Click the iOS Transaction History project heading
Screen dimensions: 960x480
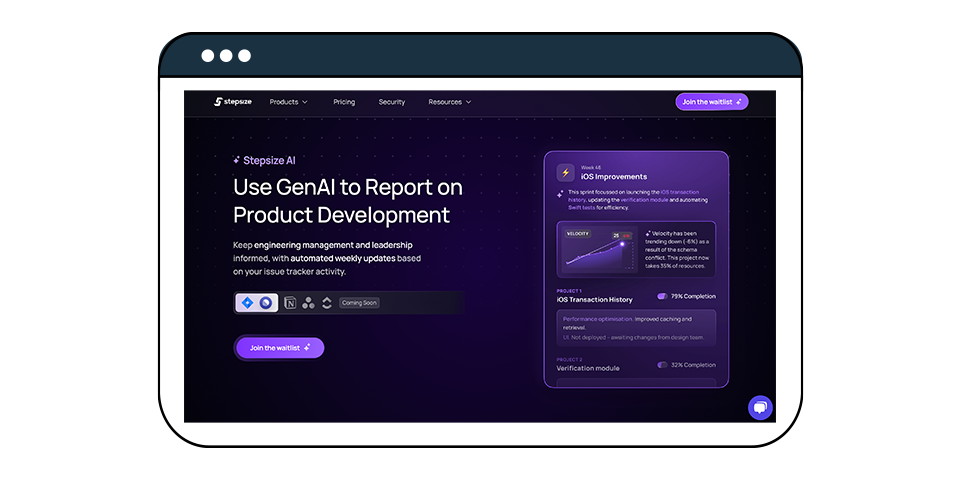click(594, 299)
